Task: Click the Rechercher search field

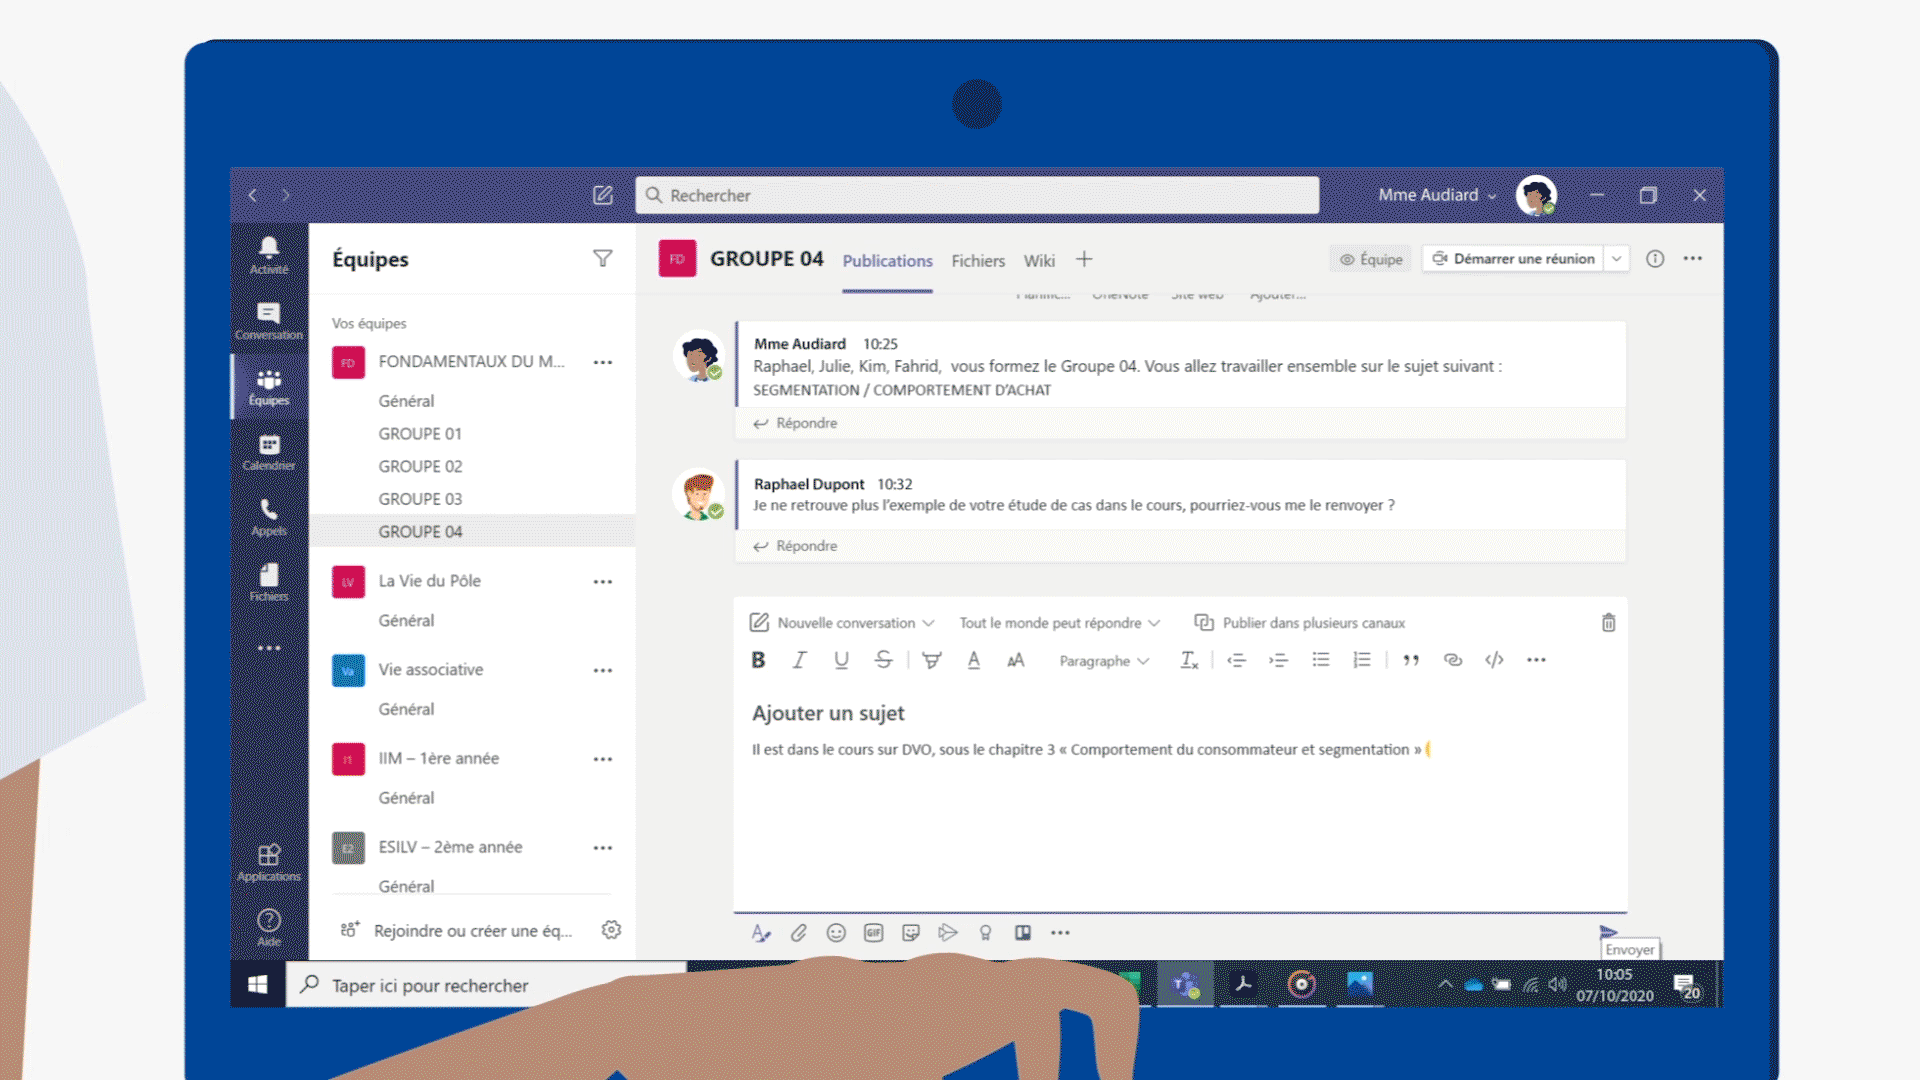Action: pos(977,195)
